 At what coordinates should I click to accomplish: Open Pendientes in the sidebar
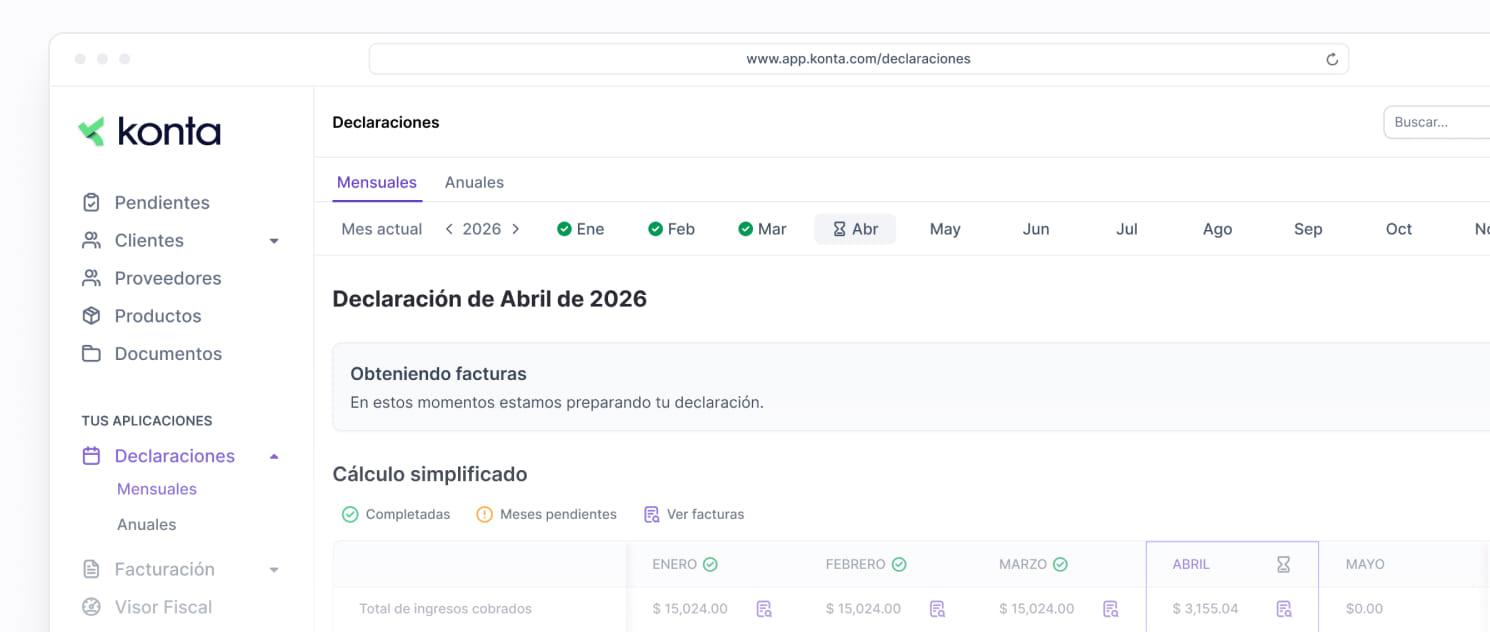click(162, 202)
